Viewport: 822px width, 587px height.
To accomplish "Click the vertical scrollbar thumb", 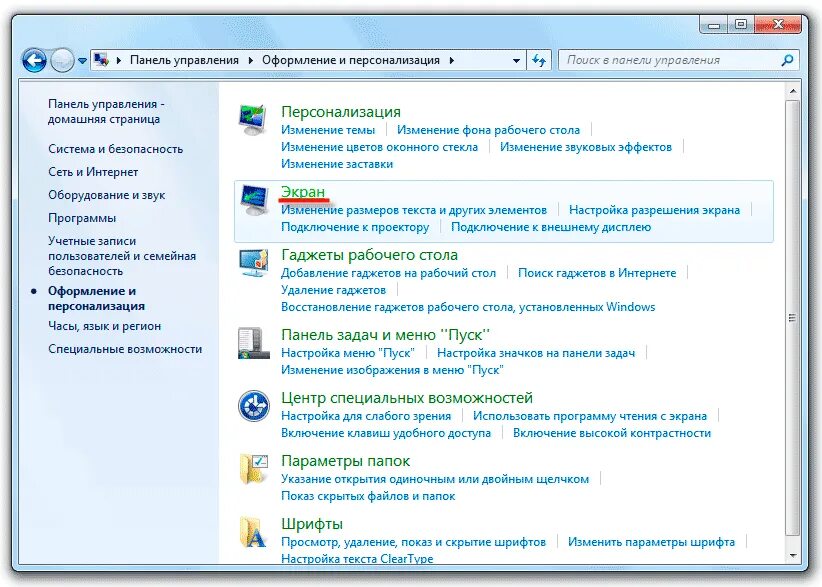I will (x=792, y=318).
